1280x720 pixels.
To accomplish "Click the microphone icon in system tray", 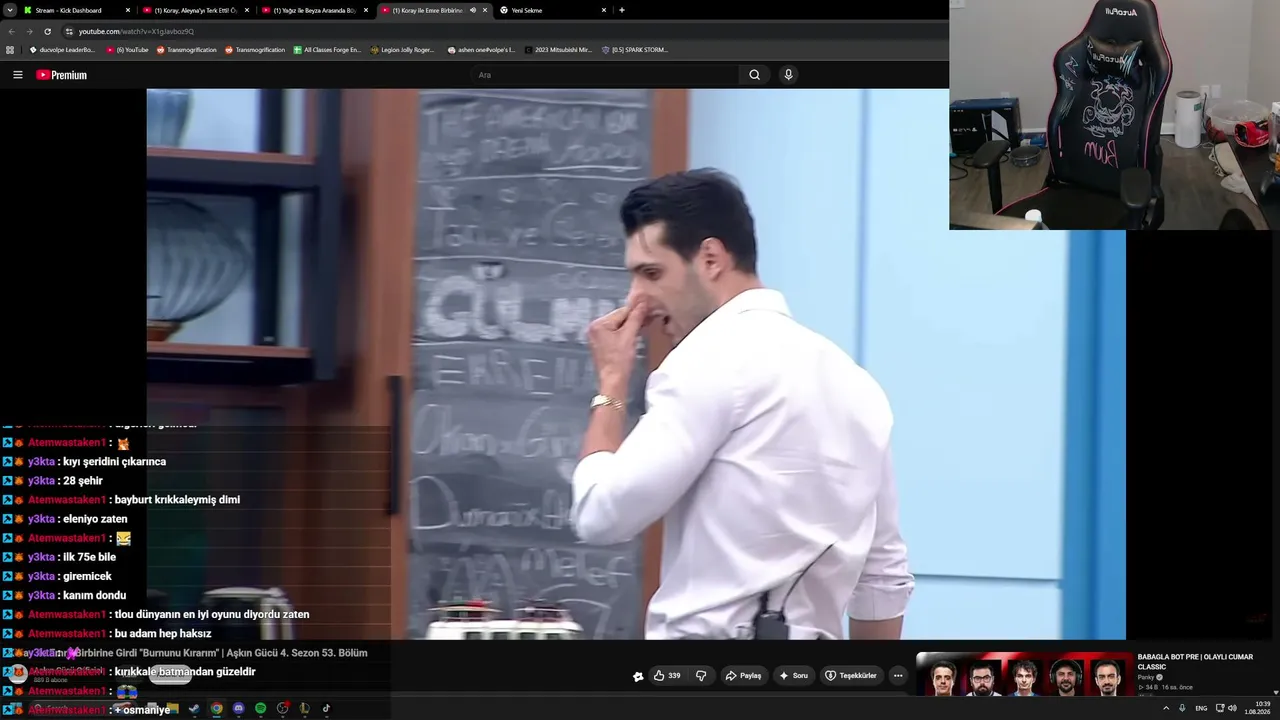I will pyautogui.click(x=1183, y=708).
